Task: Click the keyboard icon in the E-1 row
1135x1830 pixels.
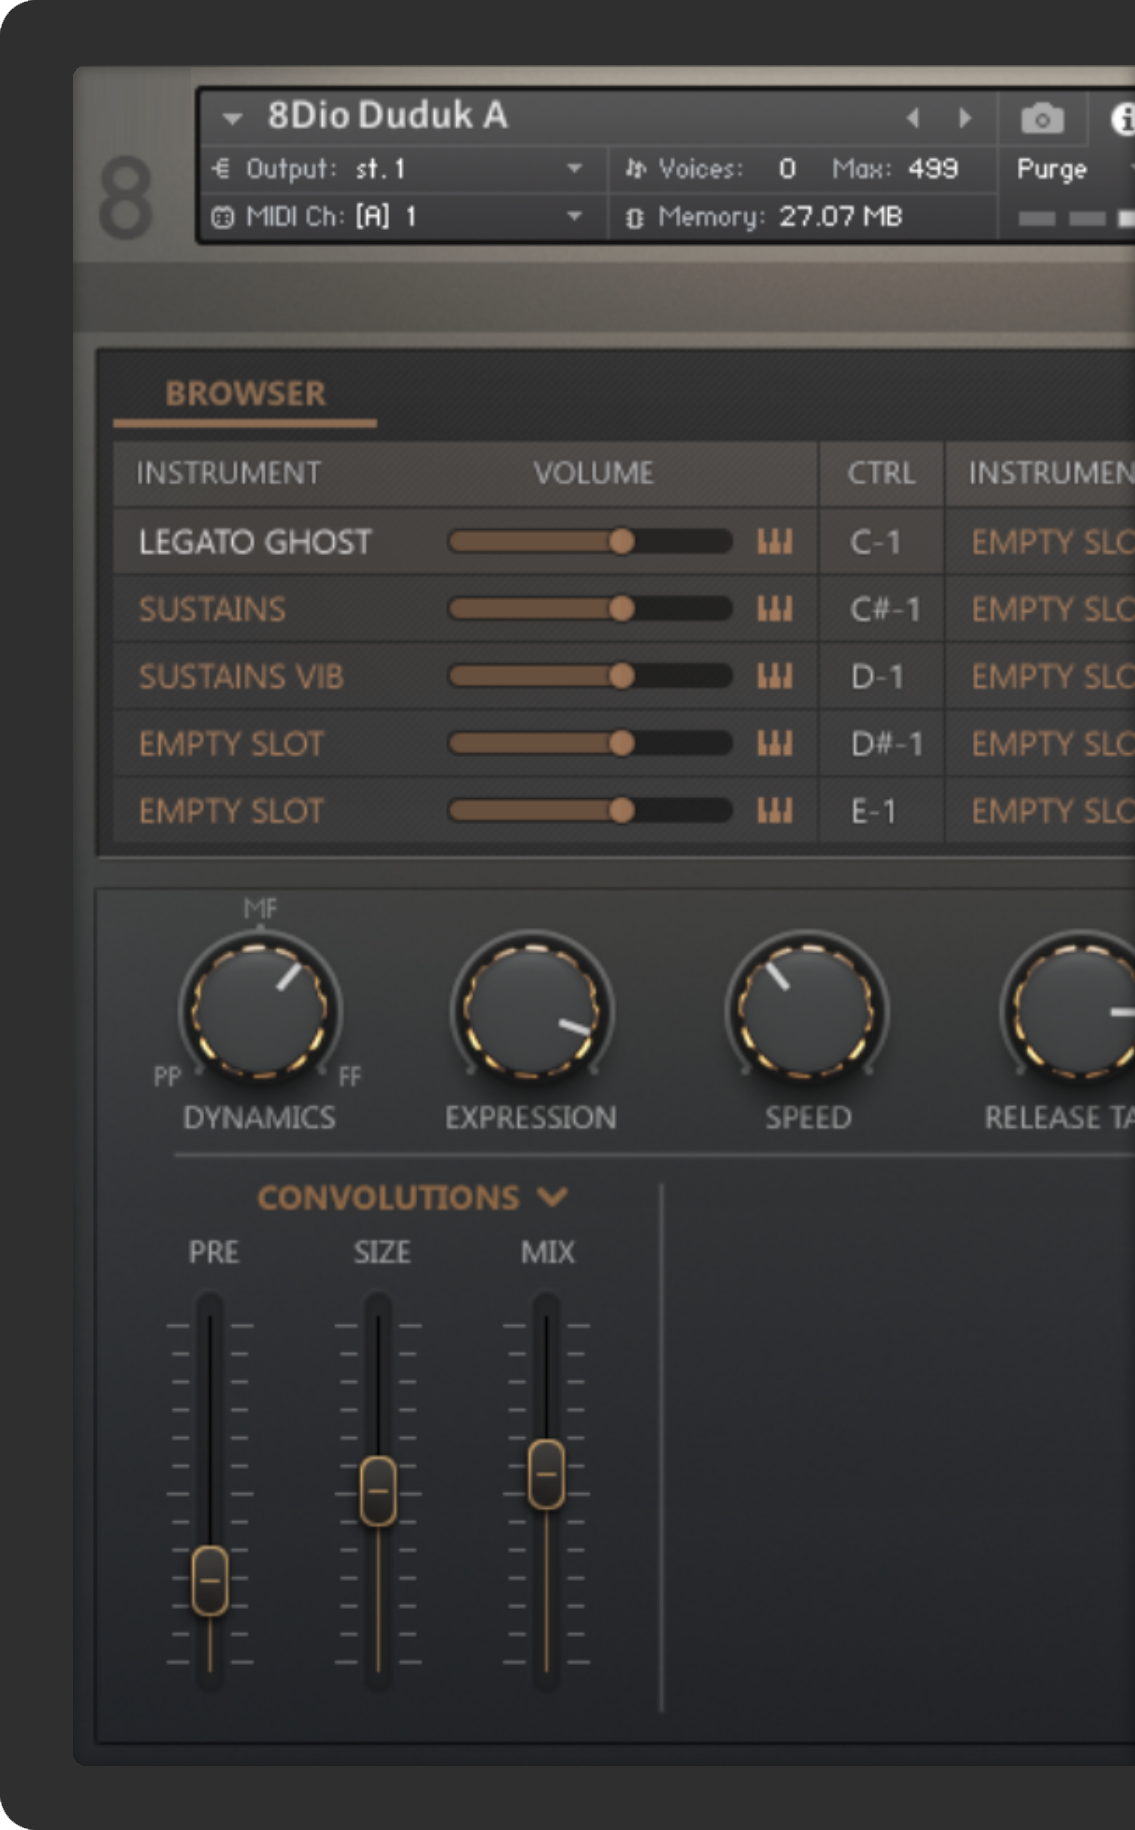Action: (775, 810)
